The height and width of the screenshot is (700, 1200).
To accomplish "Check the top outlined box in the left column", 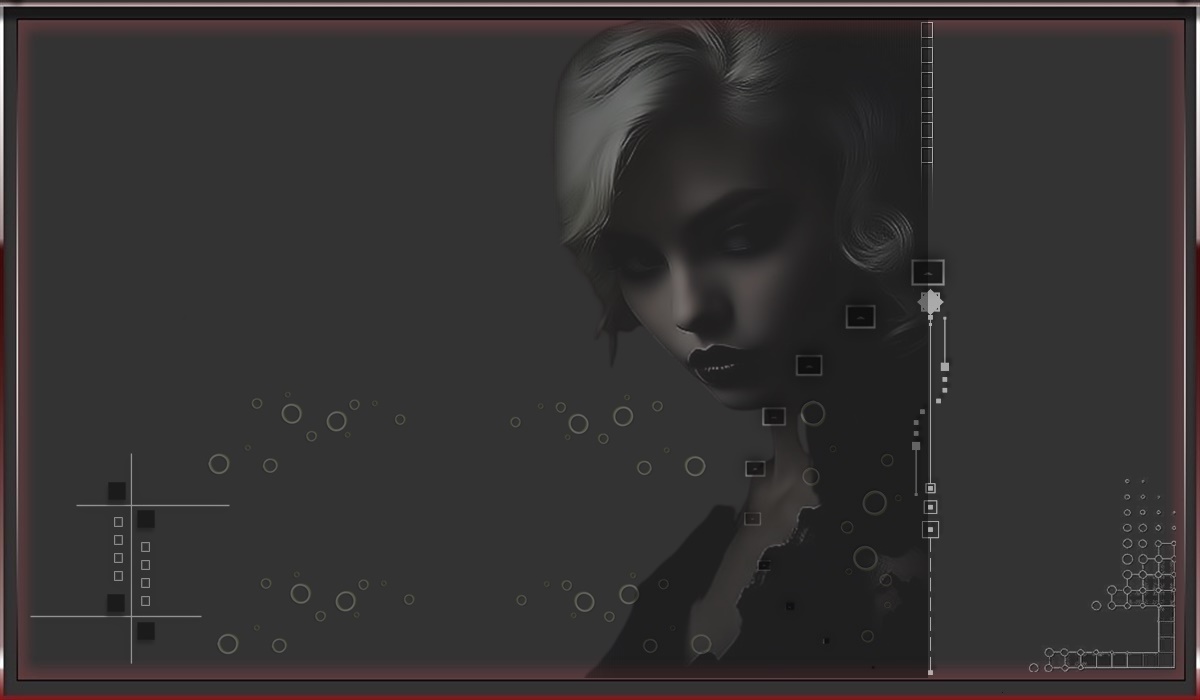I will [x=118, y=522].
